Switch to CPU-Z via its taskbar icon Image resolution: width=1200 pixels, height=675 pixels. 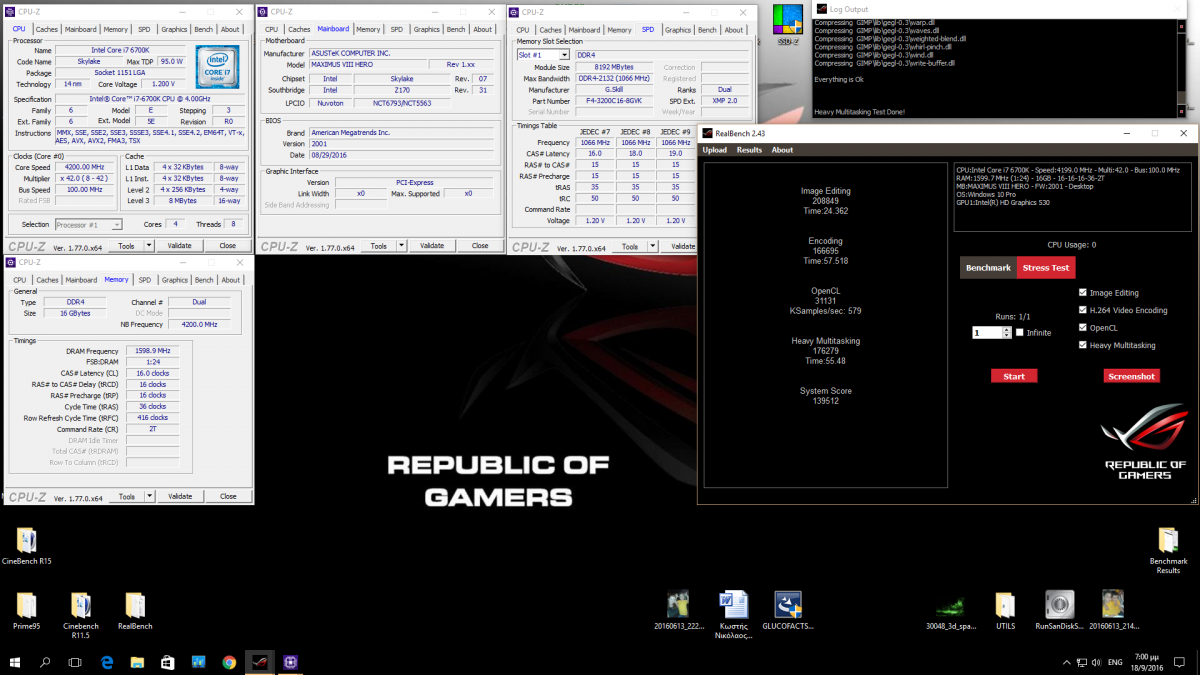click(291, 662)
